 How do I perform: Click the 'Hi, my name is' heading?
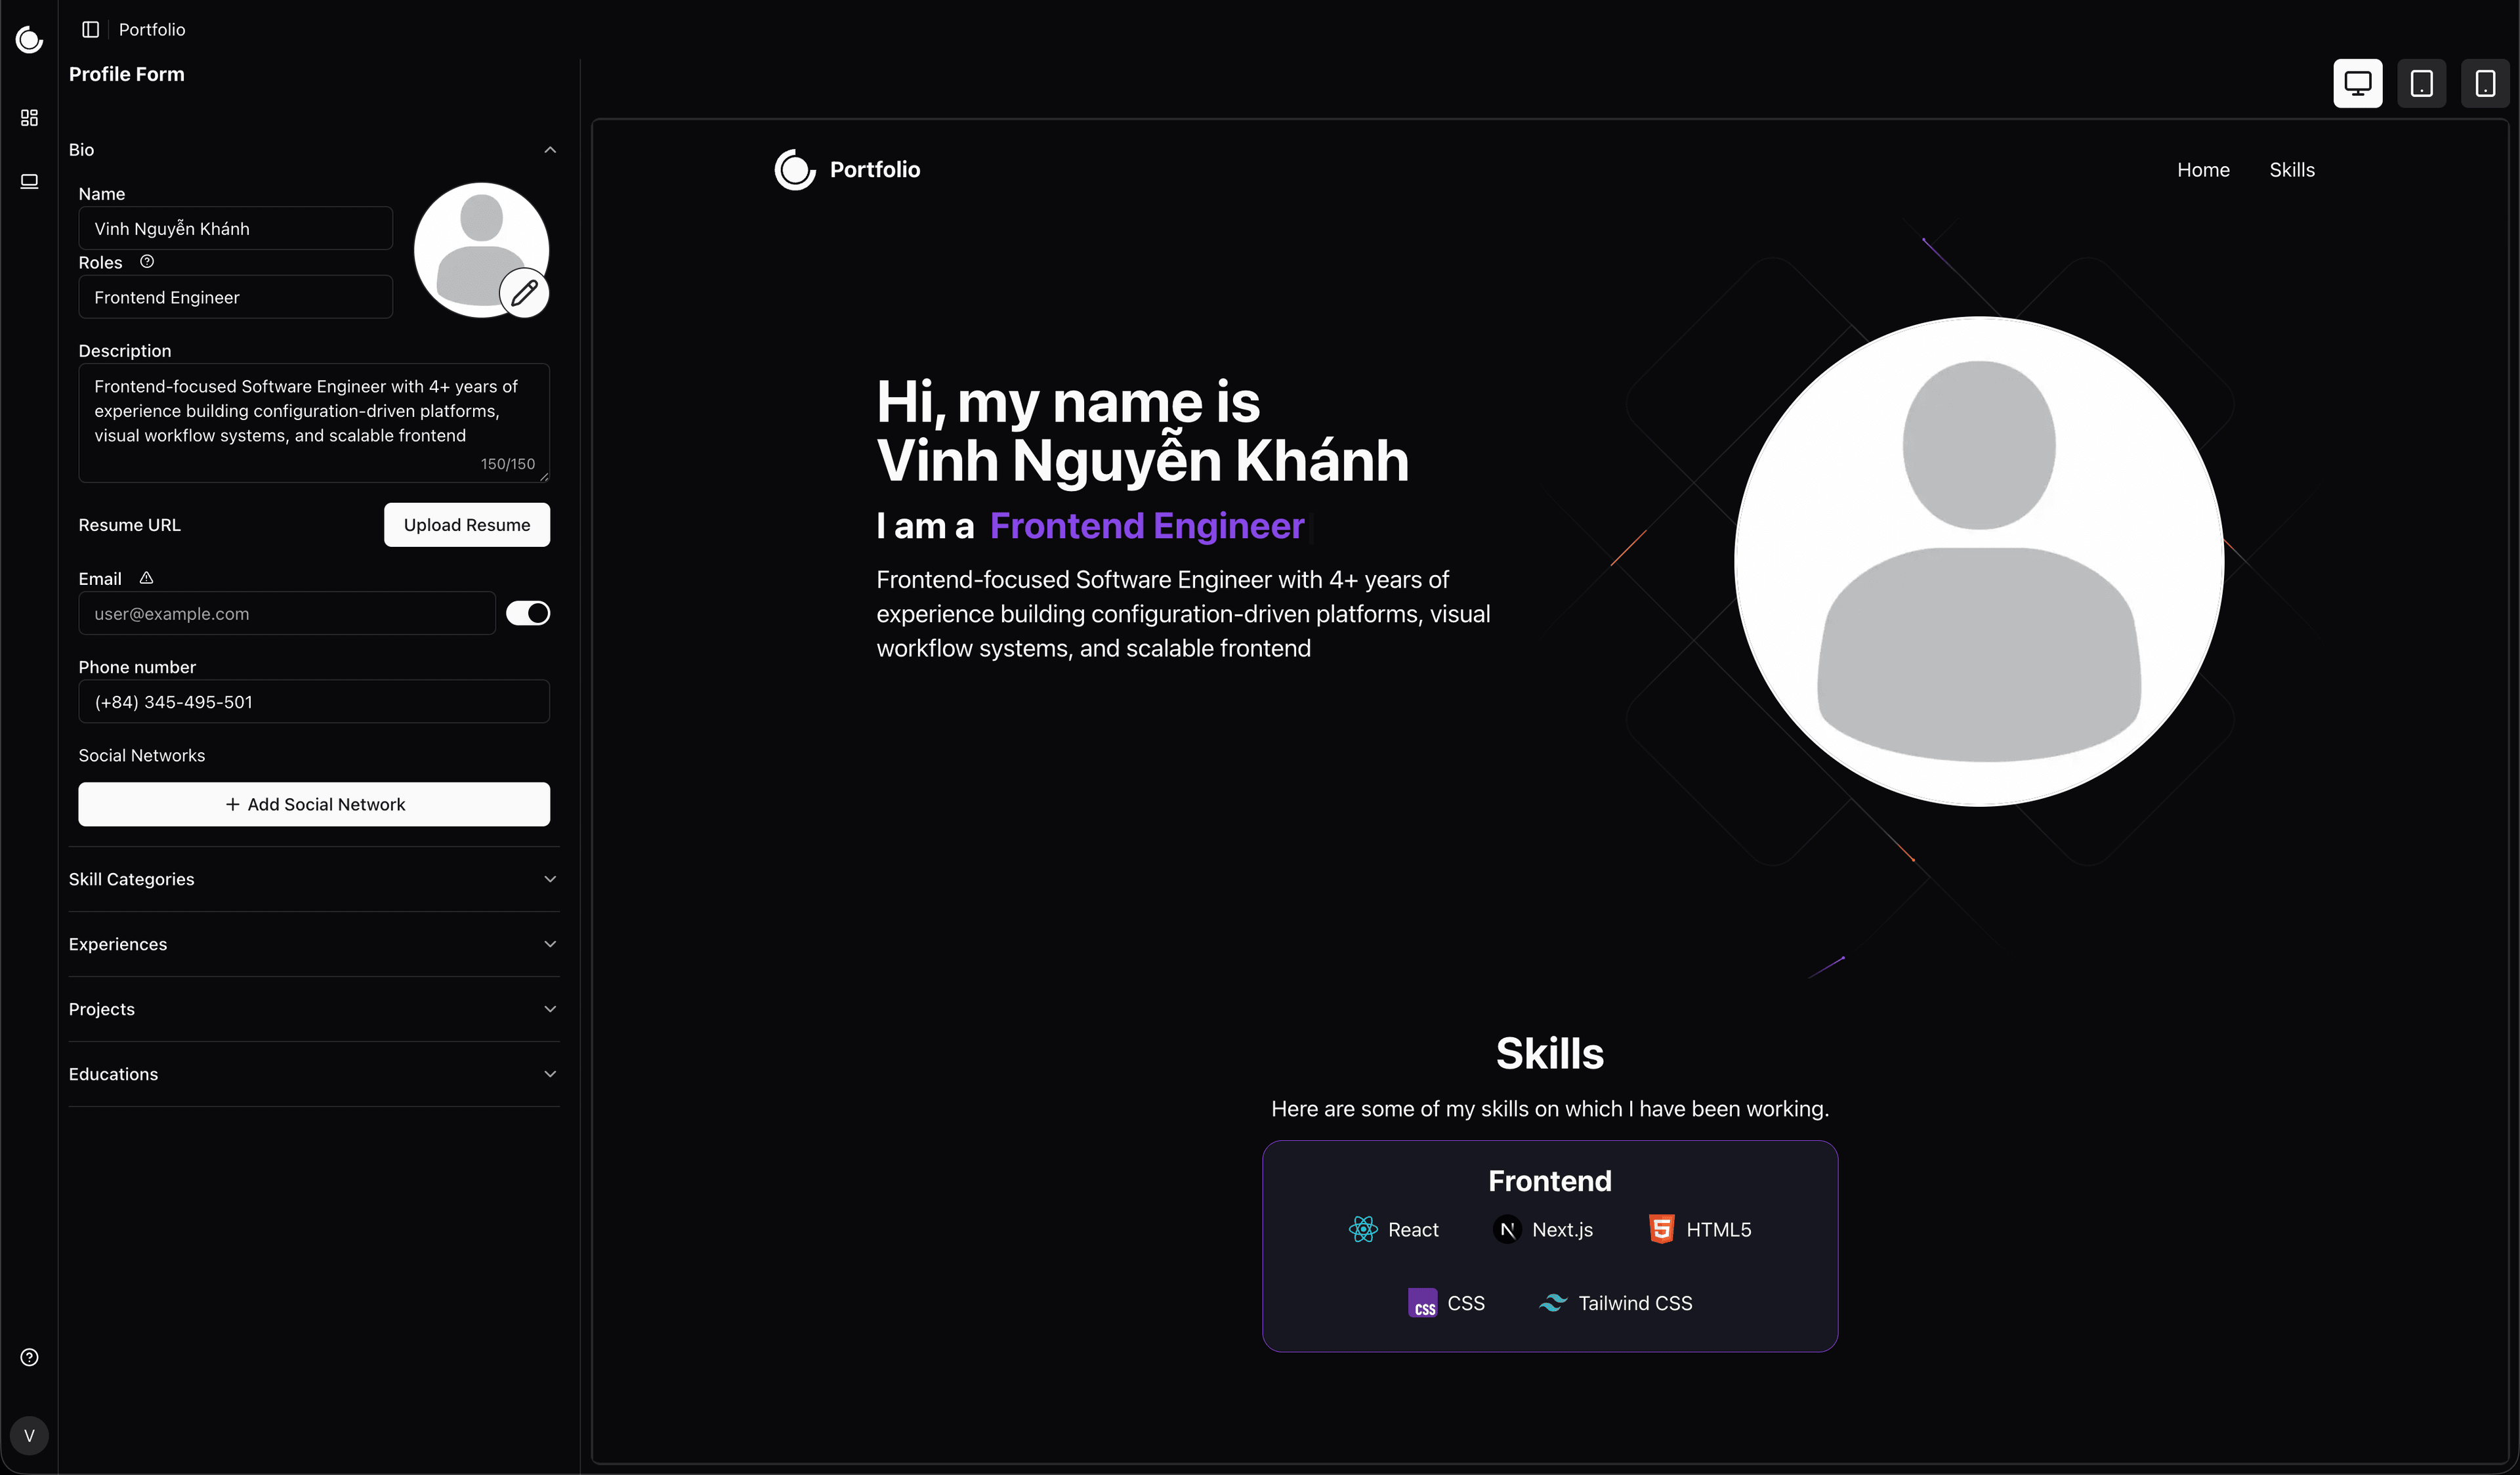[1068, 402]
